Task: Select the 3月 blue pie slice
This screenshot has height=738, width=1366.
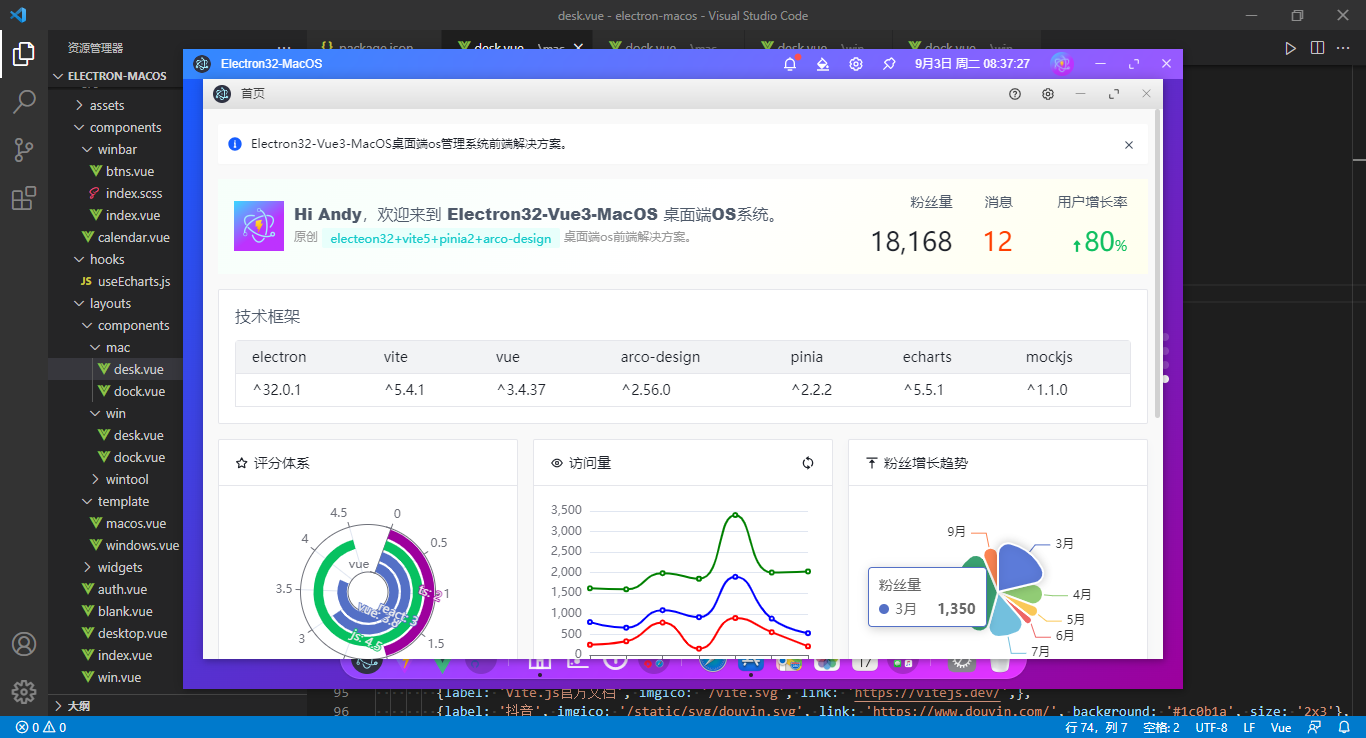Action: [x=1018, y=567]
